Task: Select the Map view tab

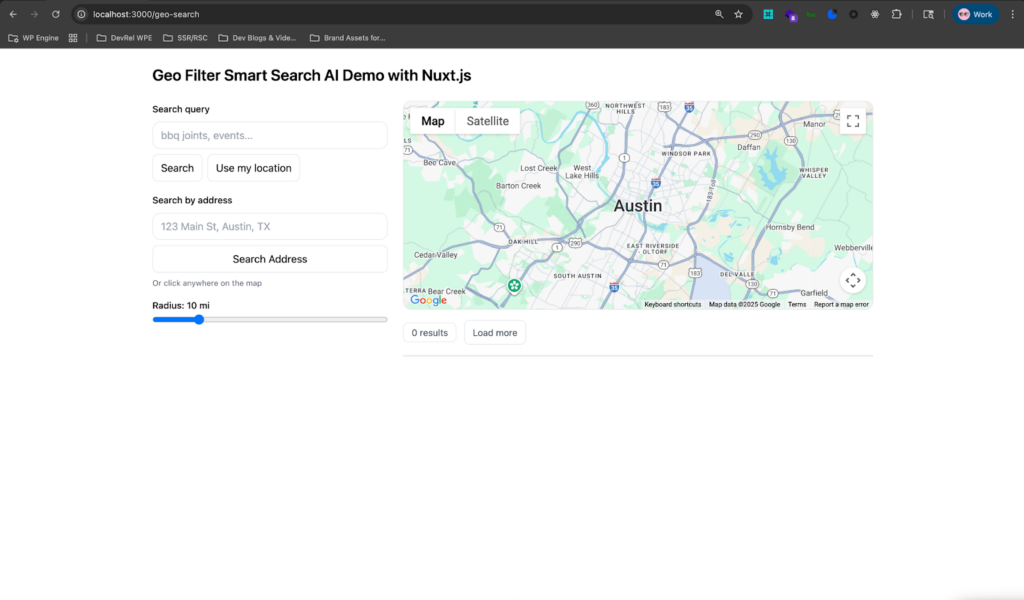Action: coord(433,121)
